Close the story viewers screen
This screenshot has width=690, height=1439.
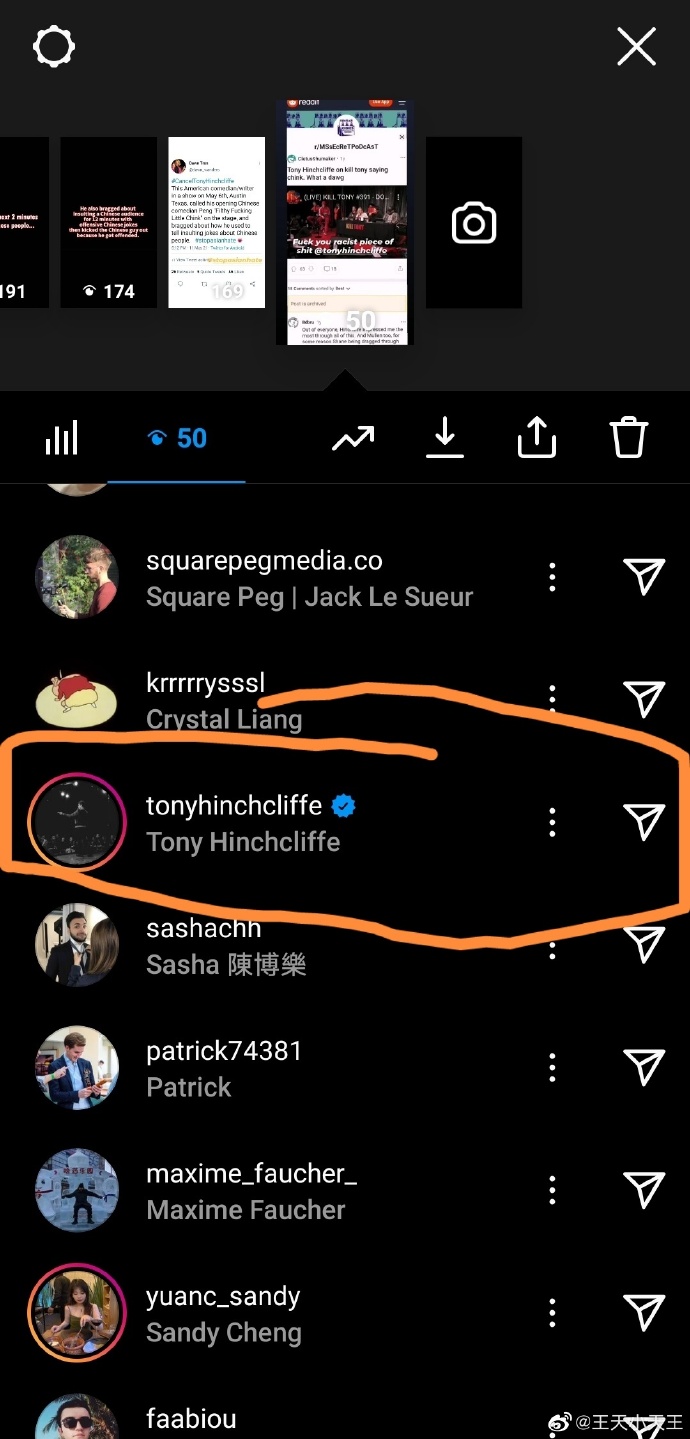(636, 47)
